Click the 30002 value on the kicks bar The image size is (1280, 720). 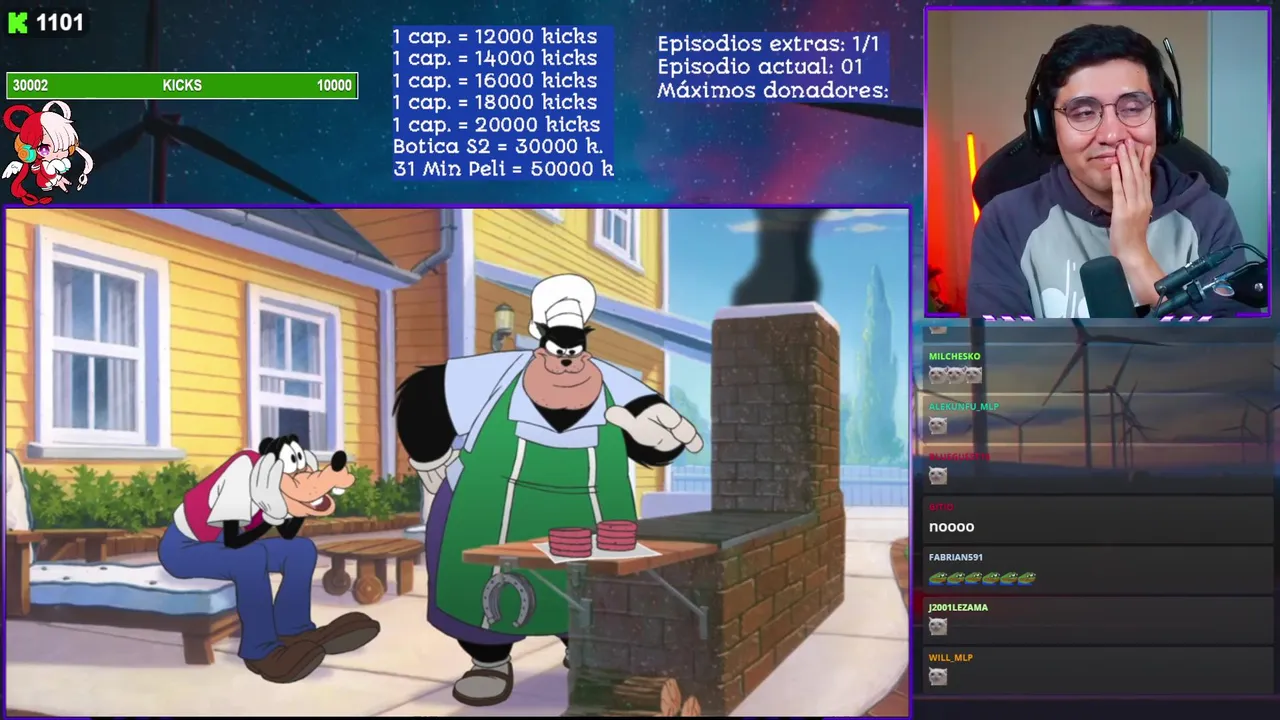(30, 86)
